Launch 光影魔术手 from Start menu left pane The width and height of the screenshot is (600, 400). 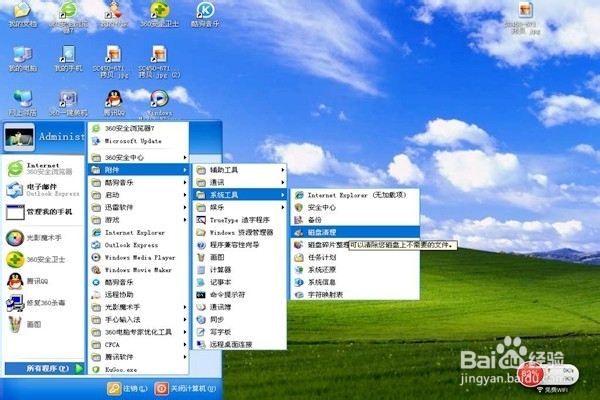click(x=44, y=238)
